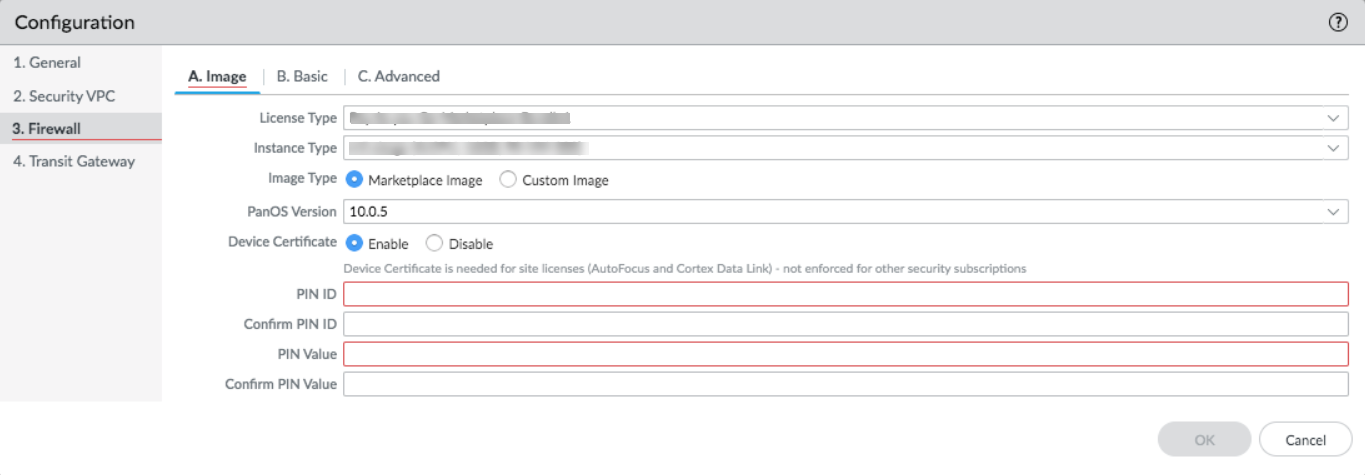Click the Cancel button

[x=1305, y=439]
